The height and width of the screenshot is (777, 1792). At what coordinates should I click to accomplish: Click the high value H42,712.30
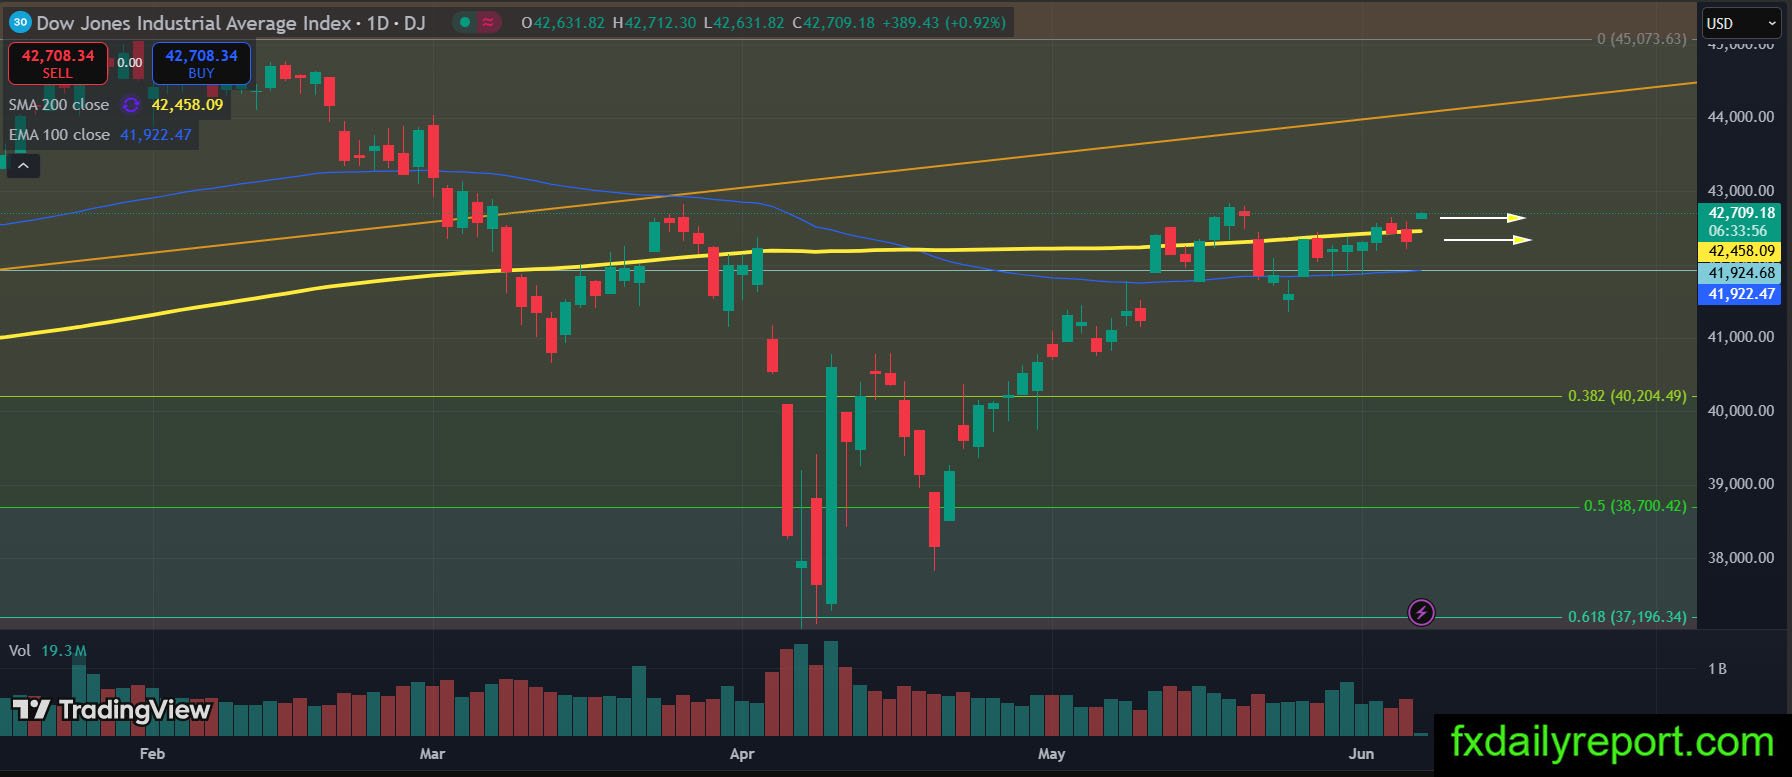[654, 22]
